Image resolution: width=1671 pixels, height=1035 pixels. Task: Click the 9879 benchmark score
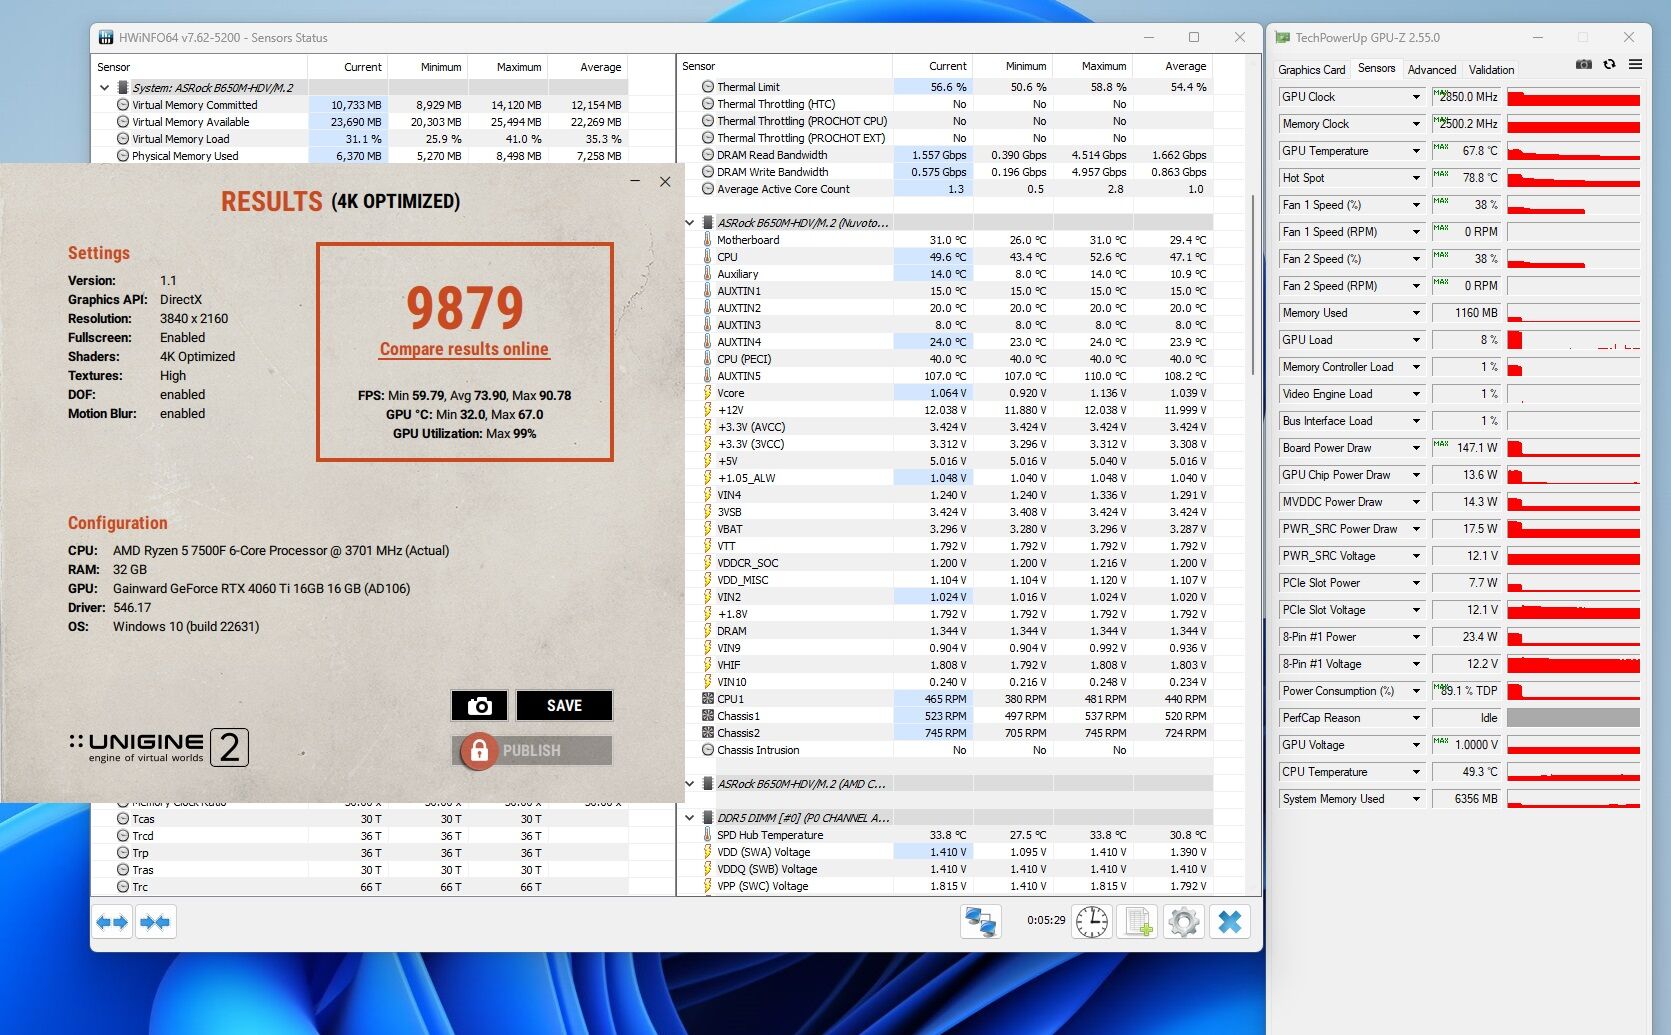click(x=464, y=308)
